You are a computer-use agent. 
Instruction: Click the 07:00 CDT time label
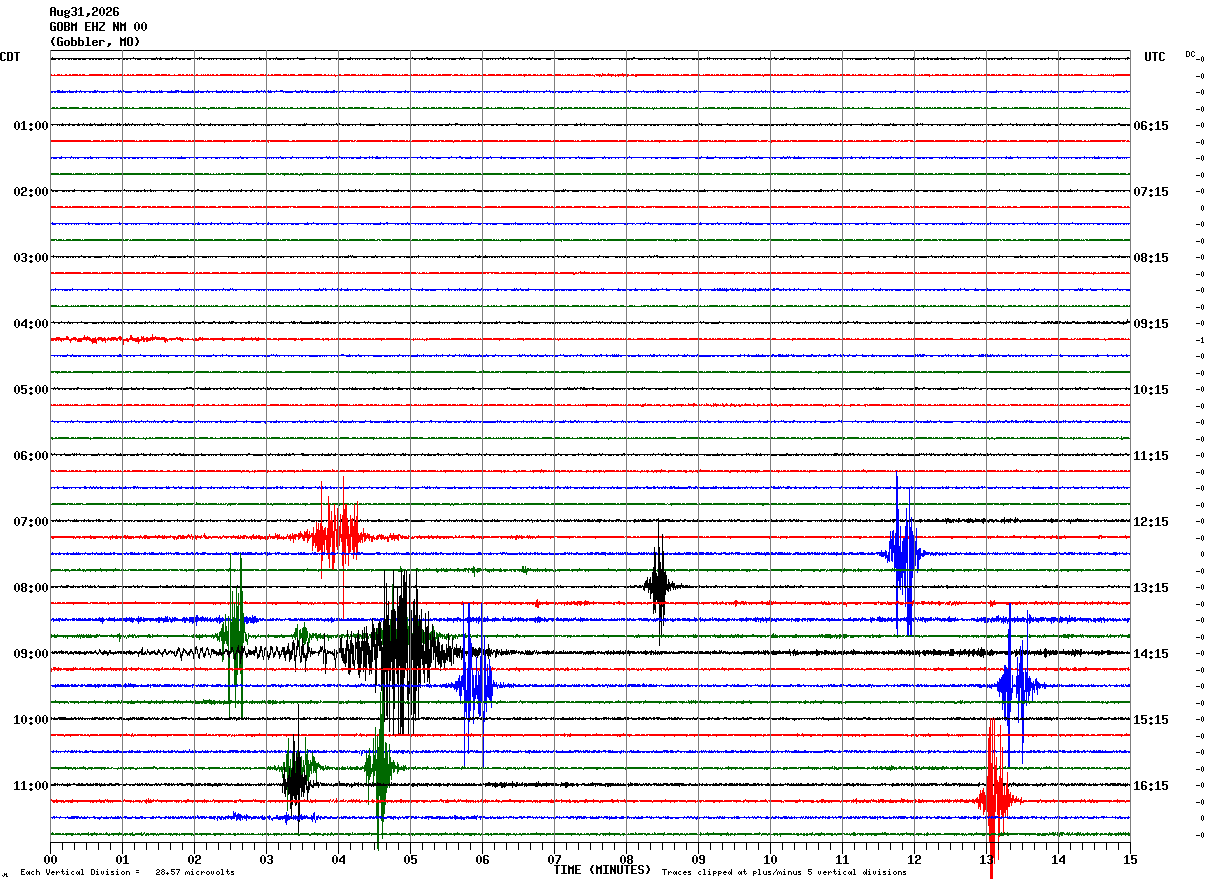pyautogui.click(x=30, y=522)
